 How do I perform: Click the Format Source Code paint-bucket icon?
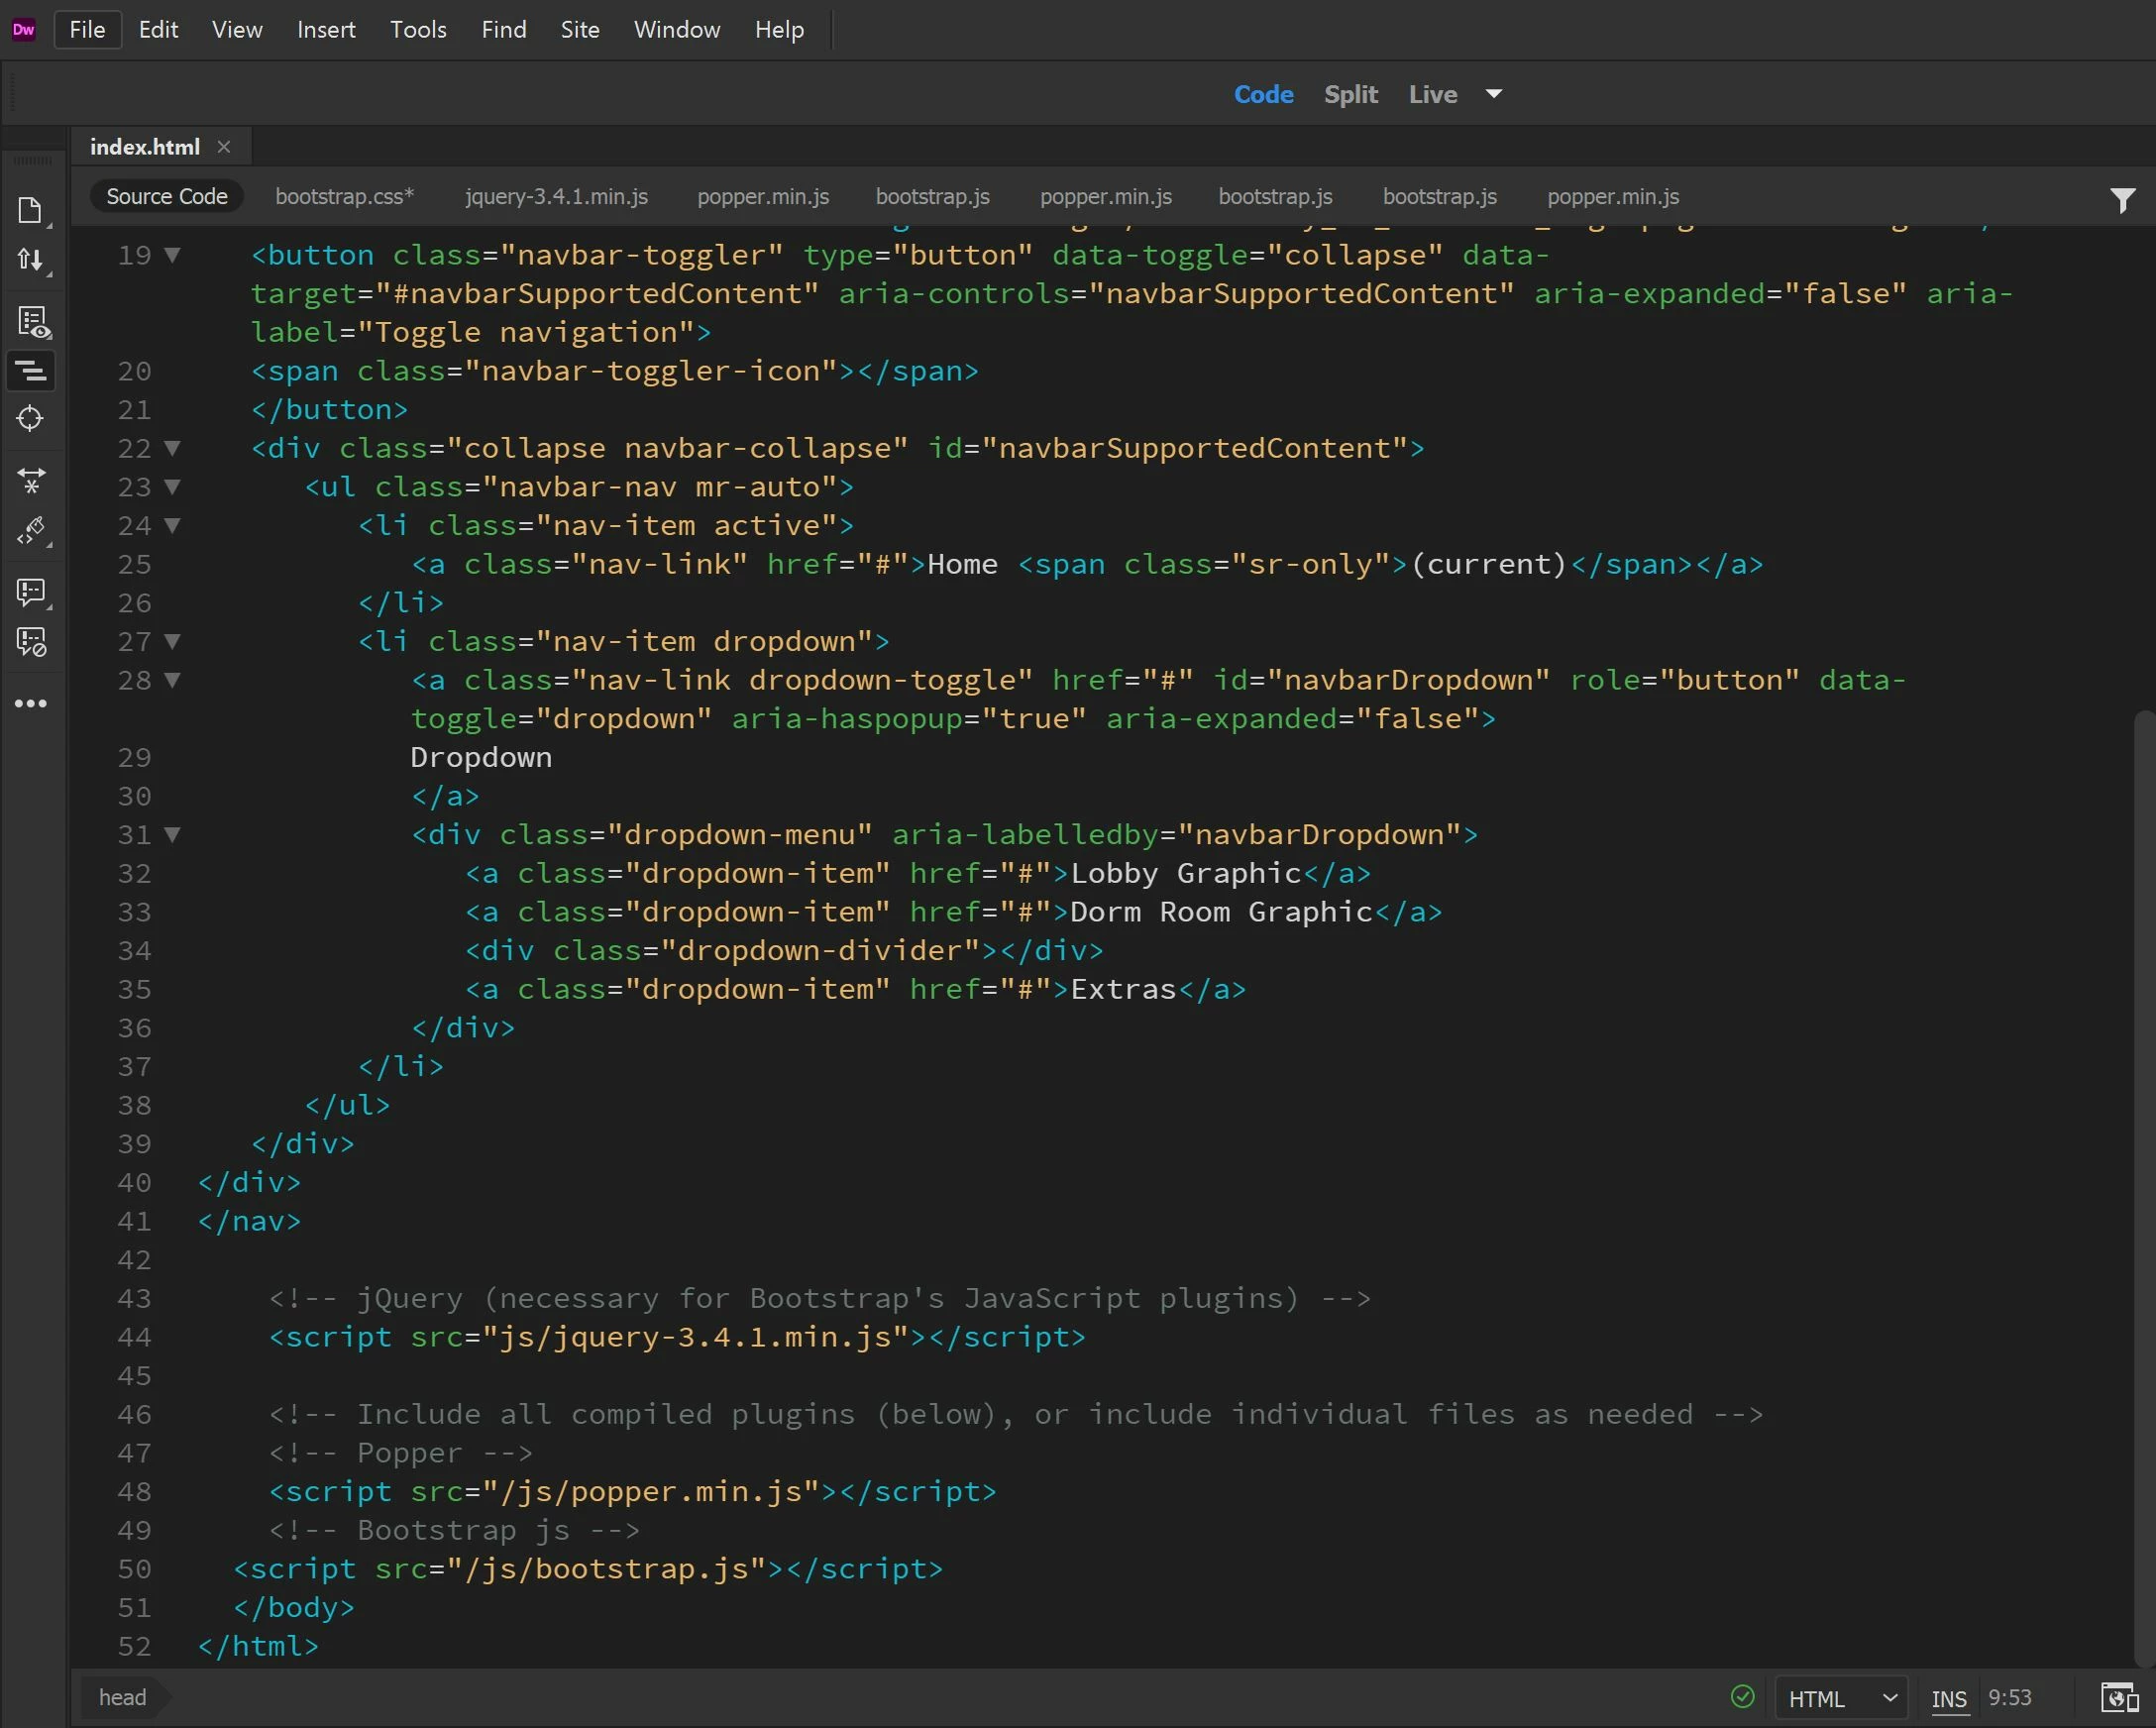coord(31,530)
